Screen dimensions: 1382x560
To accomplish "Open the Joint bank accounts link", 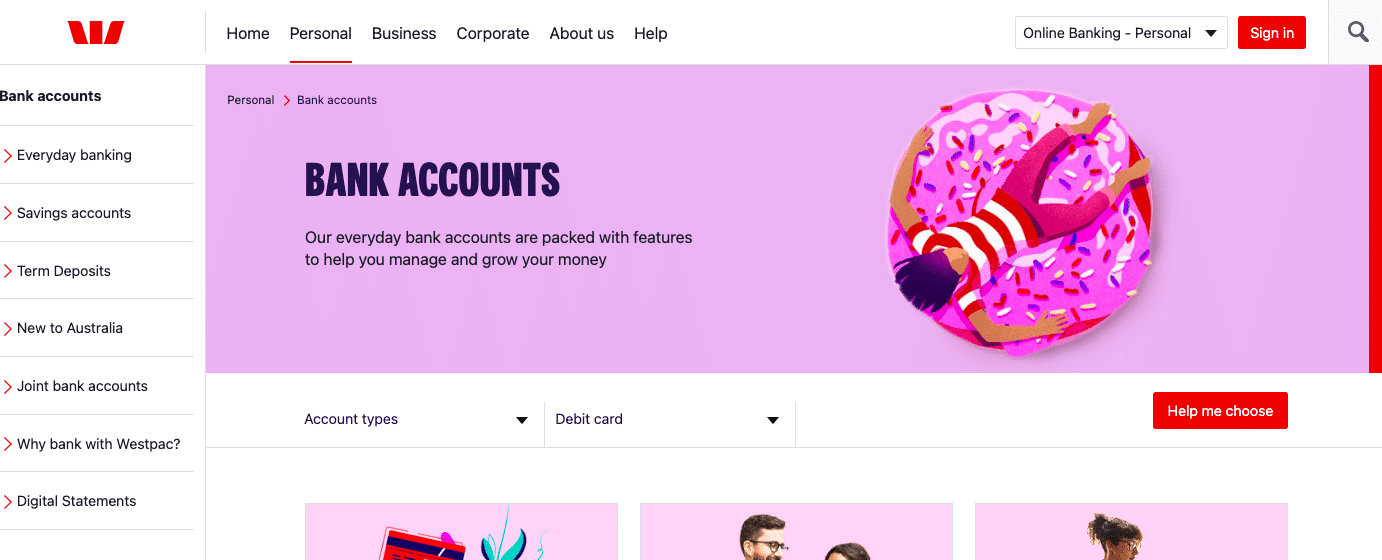I will 82,386.
